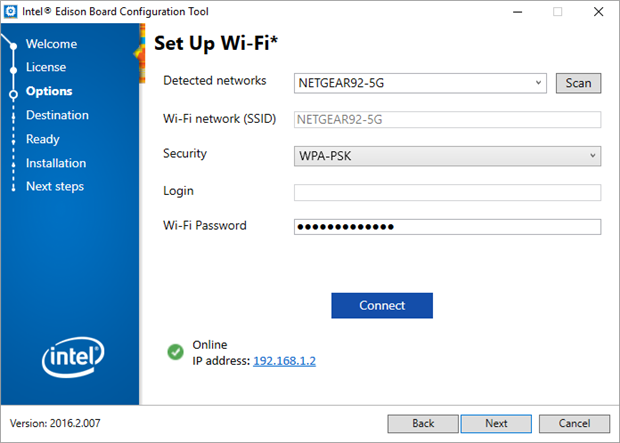This screenshot has height=443, width=620.
Task: Minimize the Configuration Tool window
Action: click(510, 12)
